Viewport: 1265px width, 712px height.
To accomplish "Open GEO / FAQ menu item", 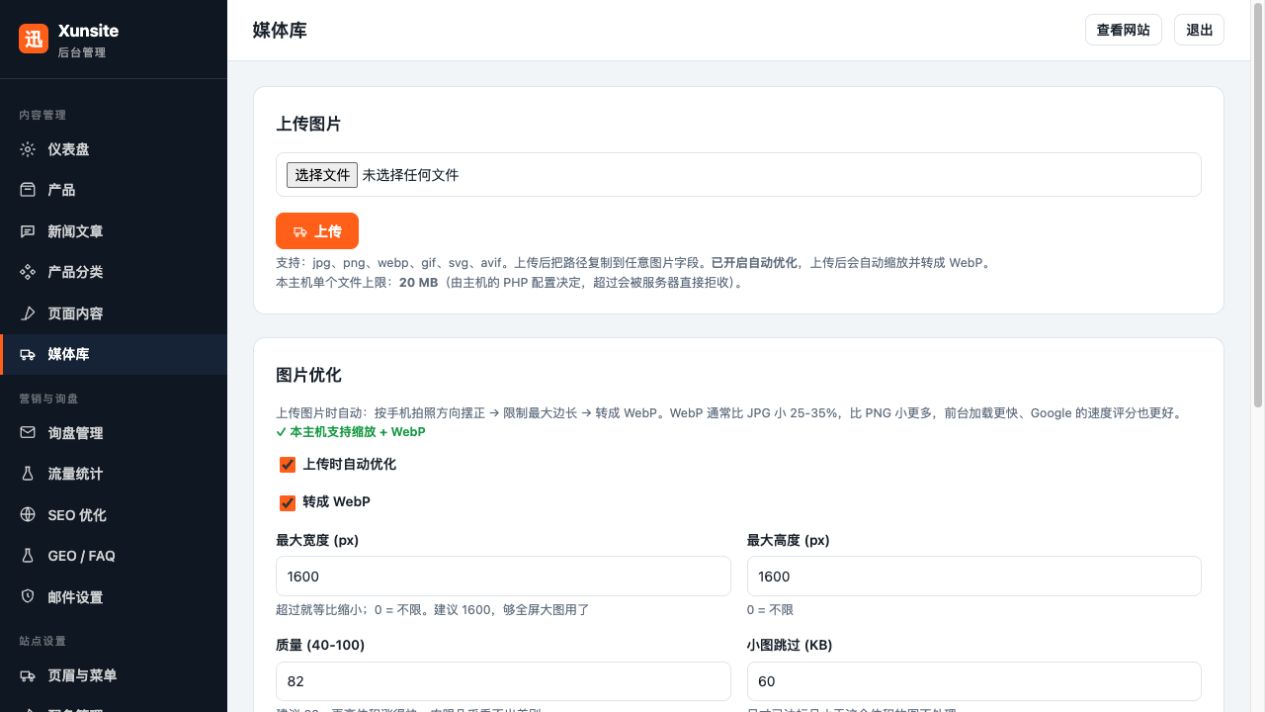I will [x=113, y=556].
